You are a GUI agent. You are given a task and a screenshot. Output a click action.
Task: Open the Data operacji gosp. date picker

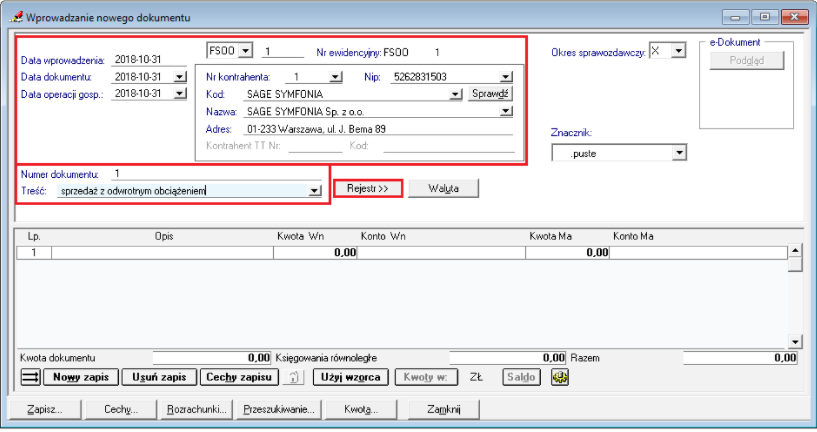180,94
